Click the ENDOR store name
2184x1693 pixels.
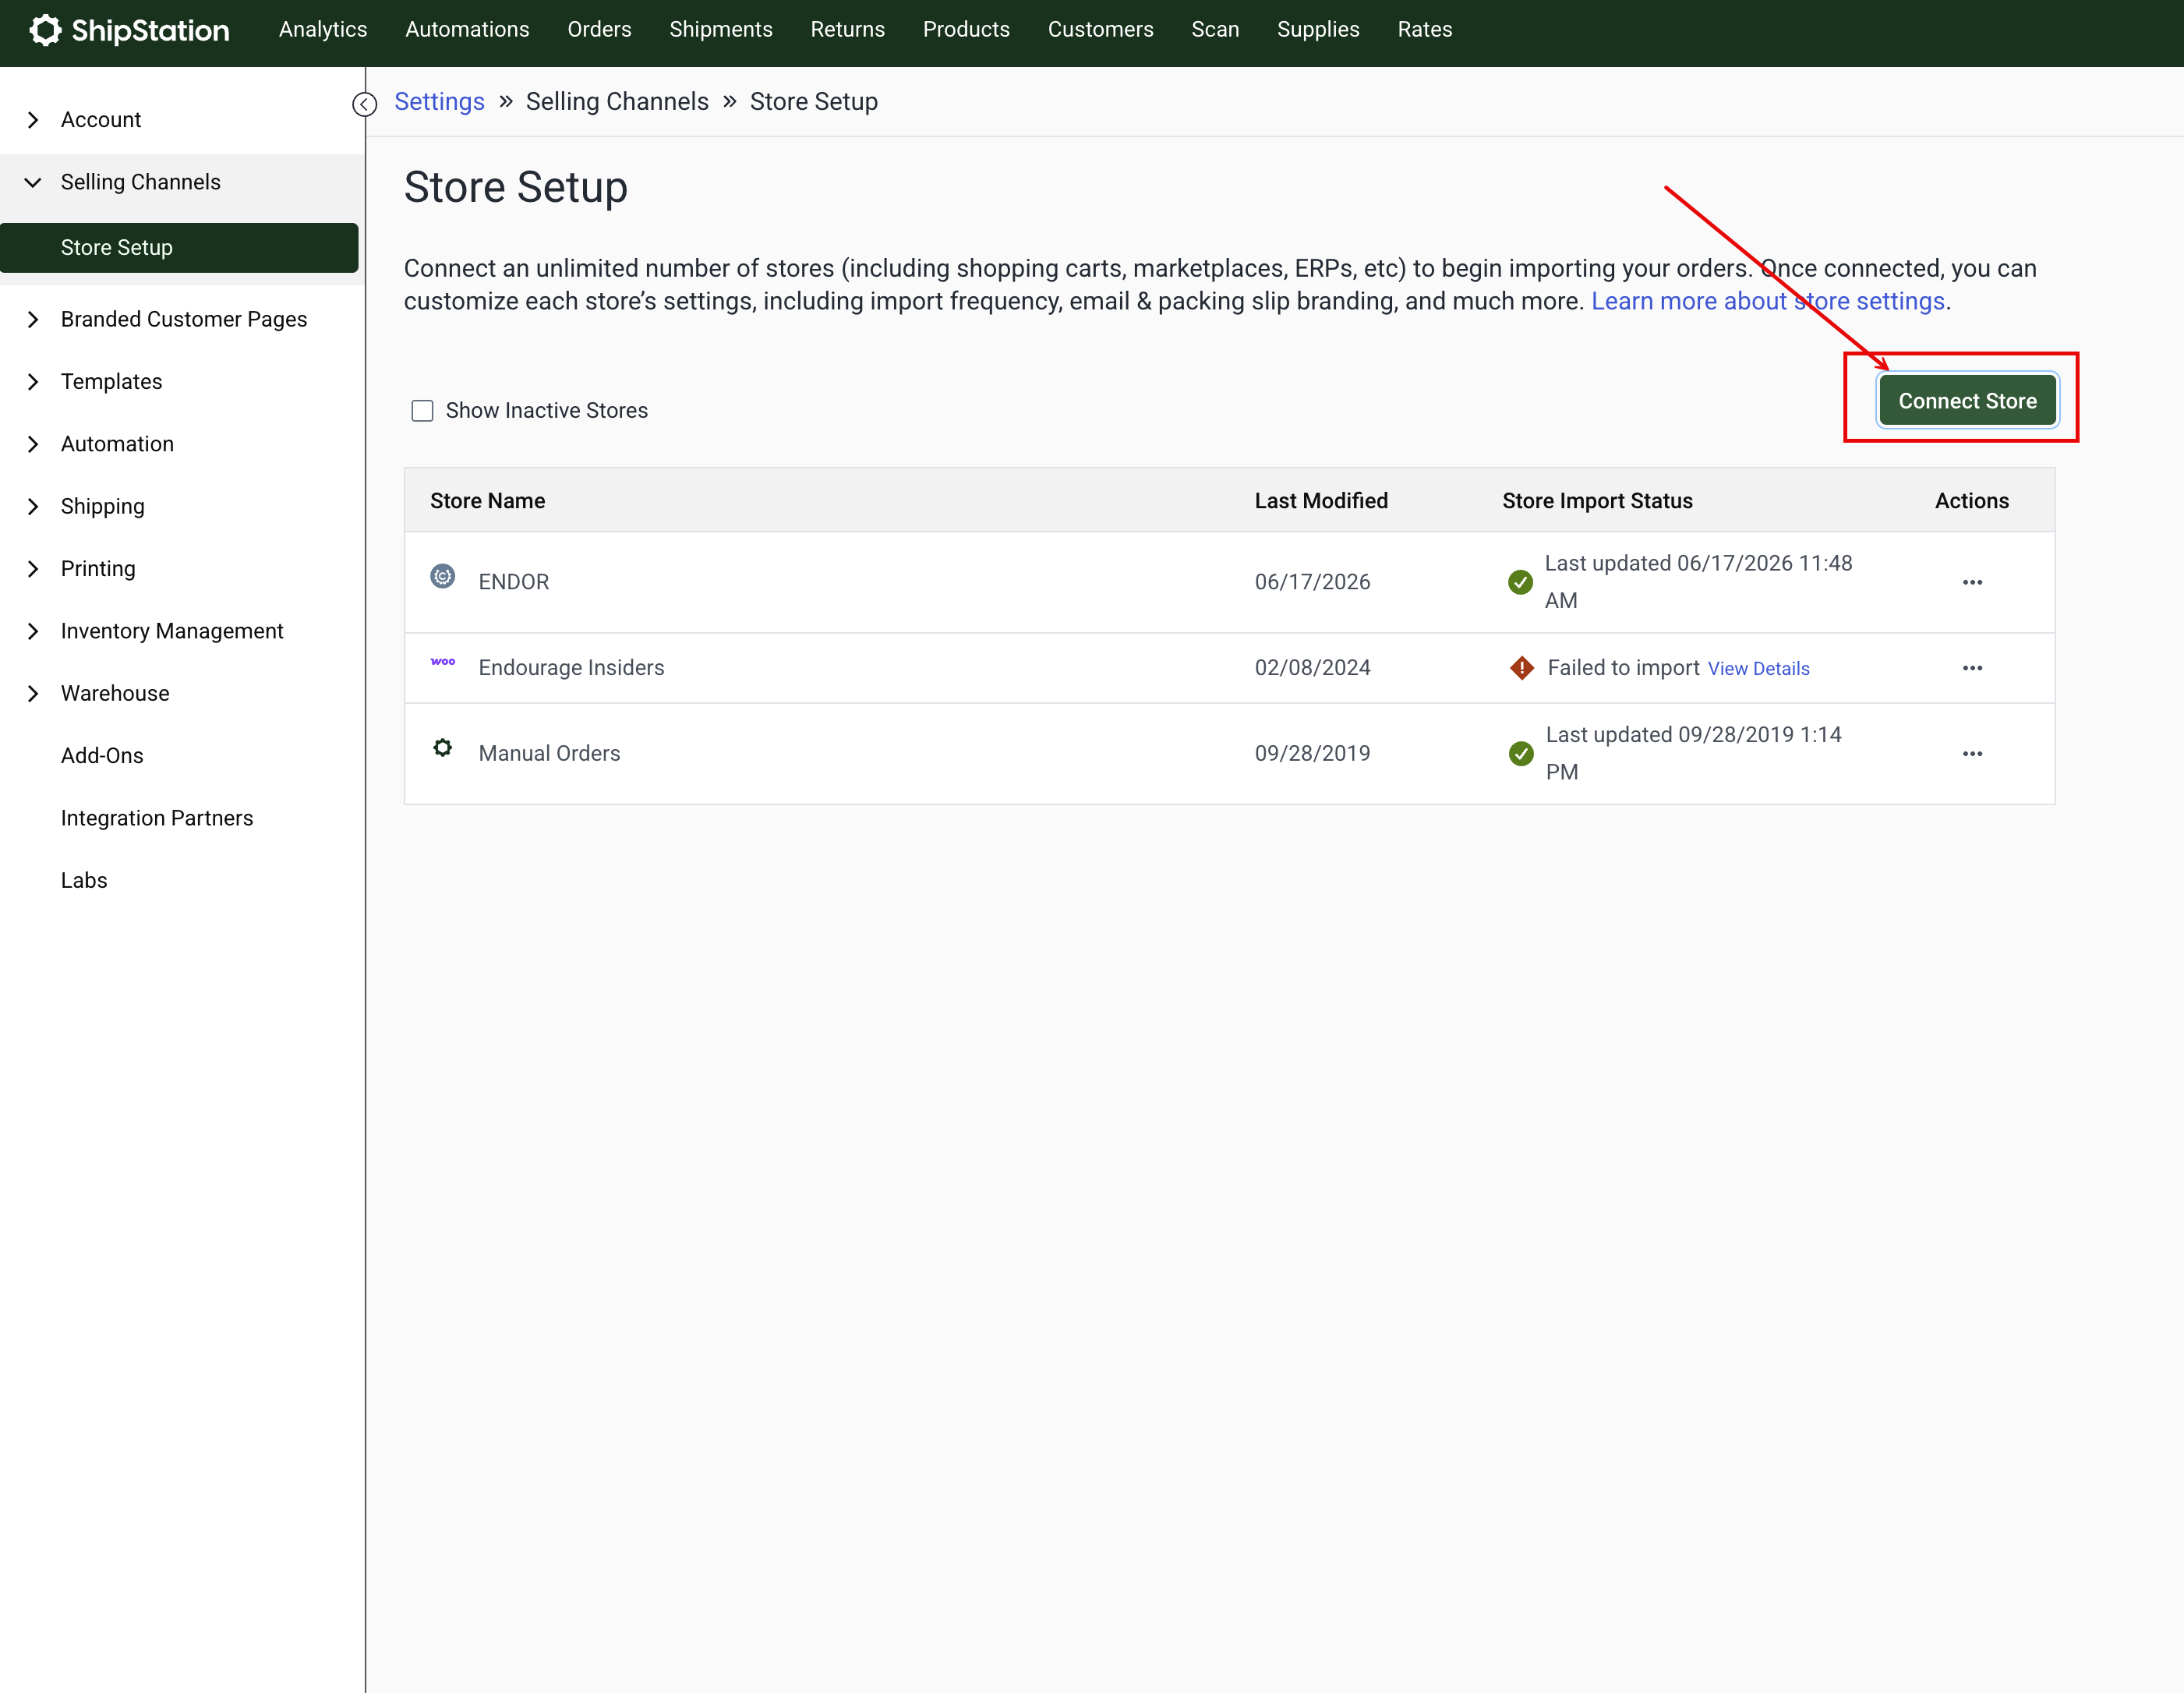click(514, 582)
